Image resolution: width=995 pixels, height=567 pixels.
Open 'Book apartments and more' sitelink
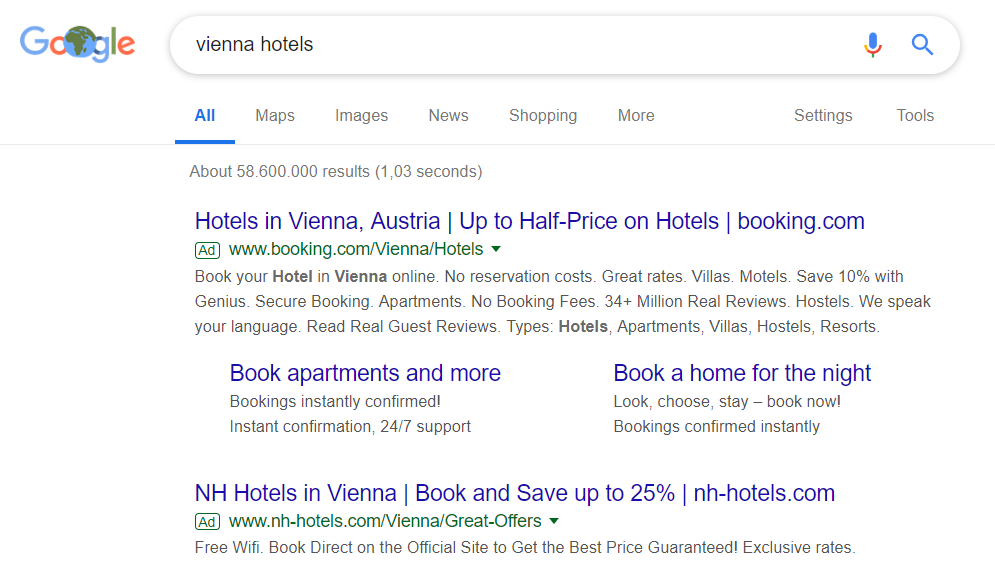pos(365,374)
